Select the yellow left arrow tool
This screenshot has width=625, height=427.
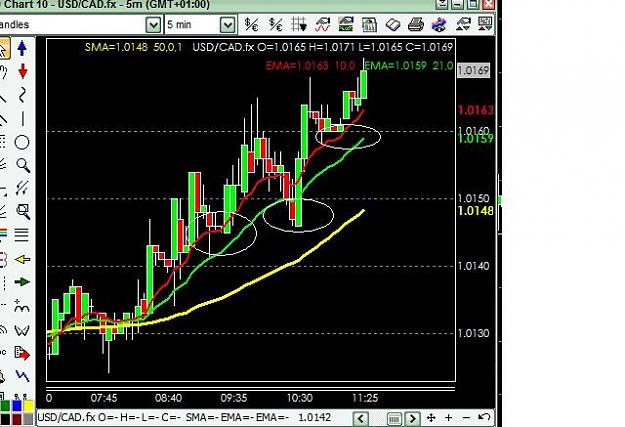click(x=22, y=260)
